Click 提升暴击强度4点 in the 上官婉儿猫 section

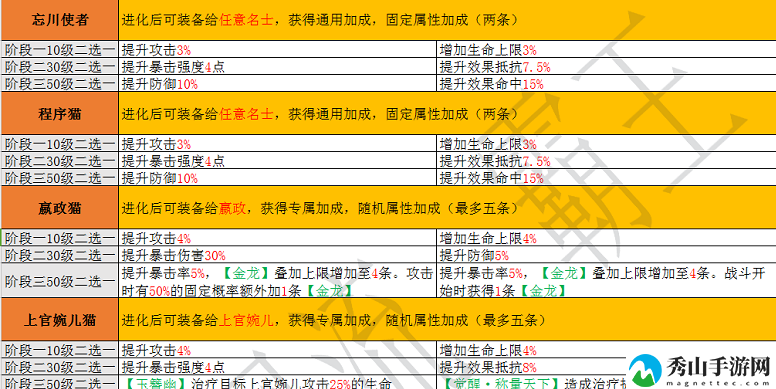pyautogui.click(x=278, y=367)
